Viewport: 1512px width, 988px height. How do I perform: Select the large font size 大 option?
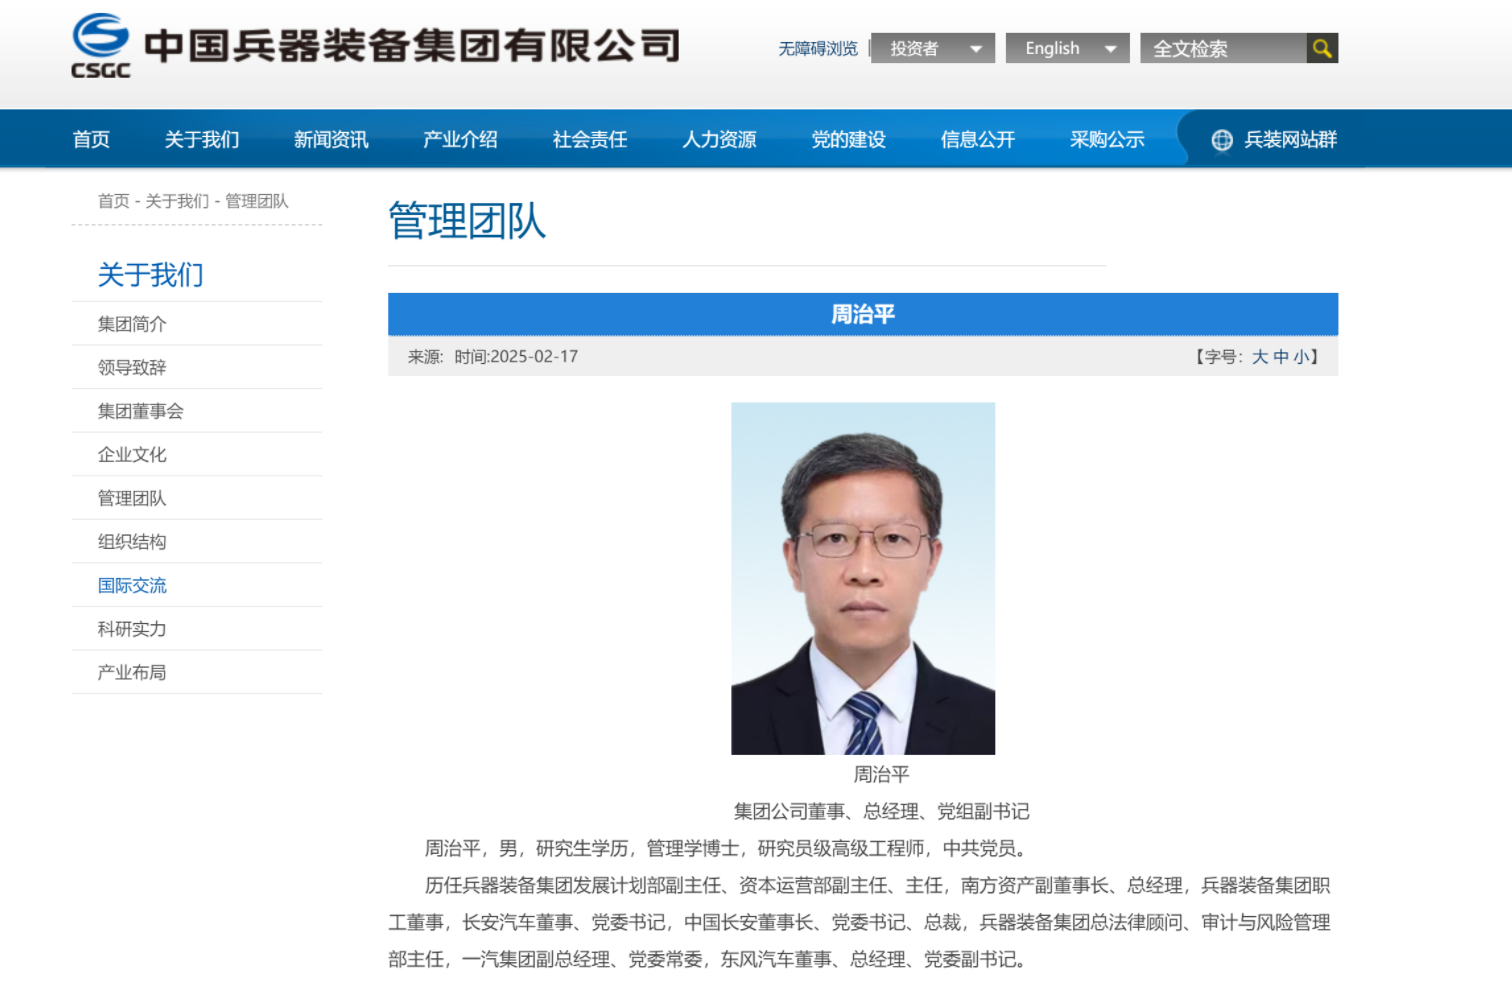1259,356
